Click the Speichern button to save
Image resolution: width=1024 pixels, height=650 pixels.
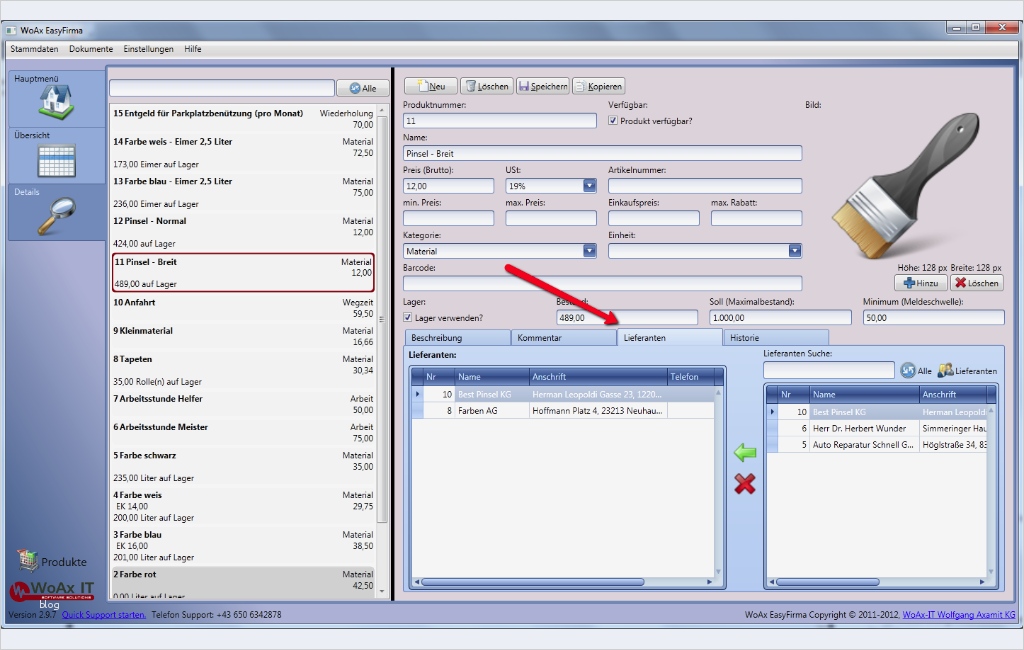pyautogui.click(x=542, y=85)
